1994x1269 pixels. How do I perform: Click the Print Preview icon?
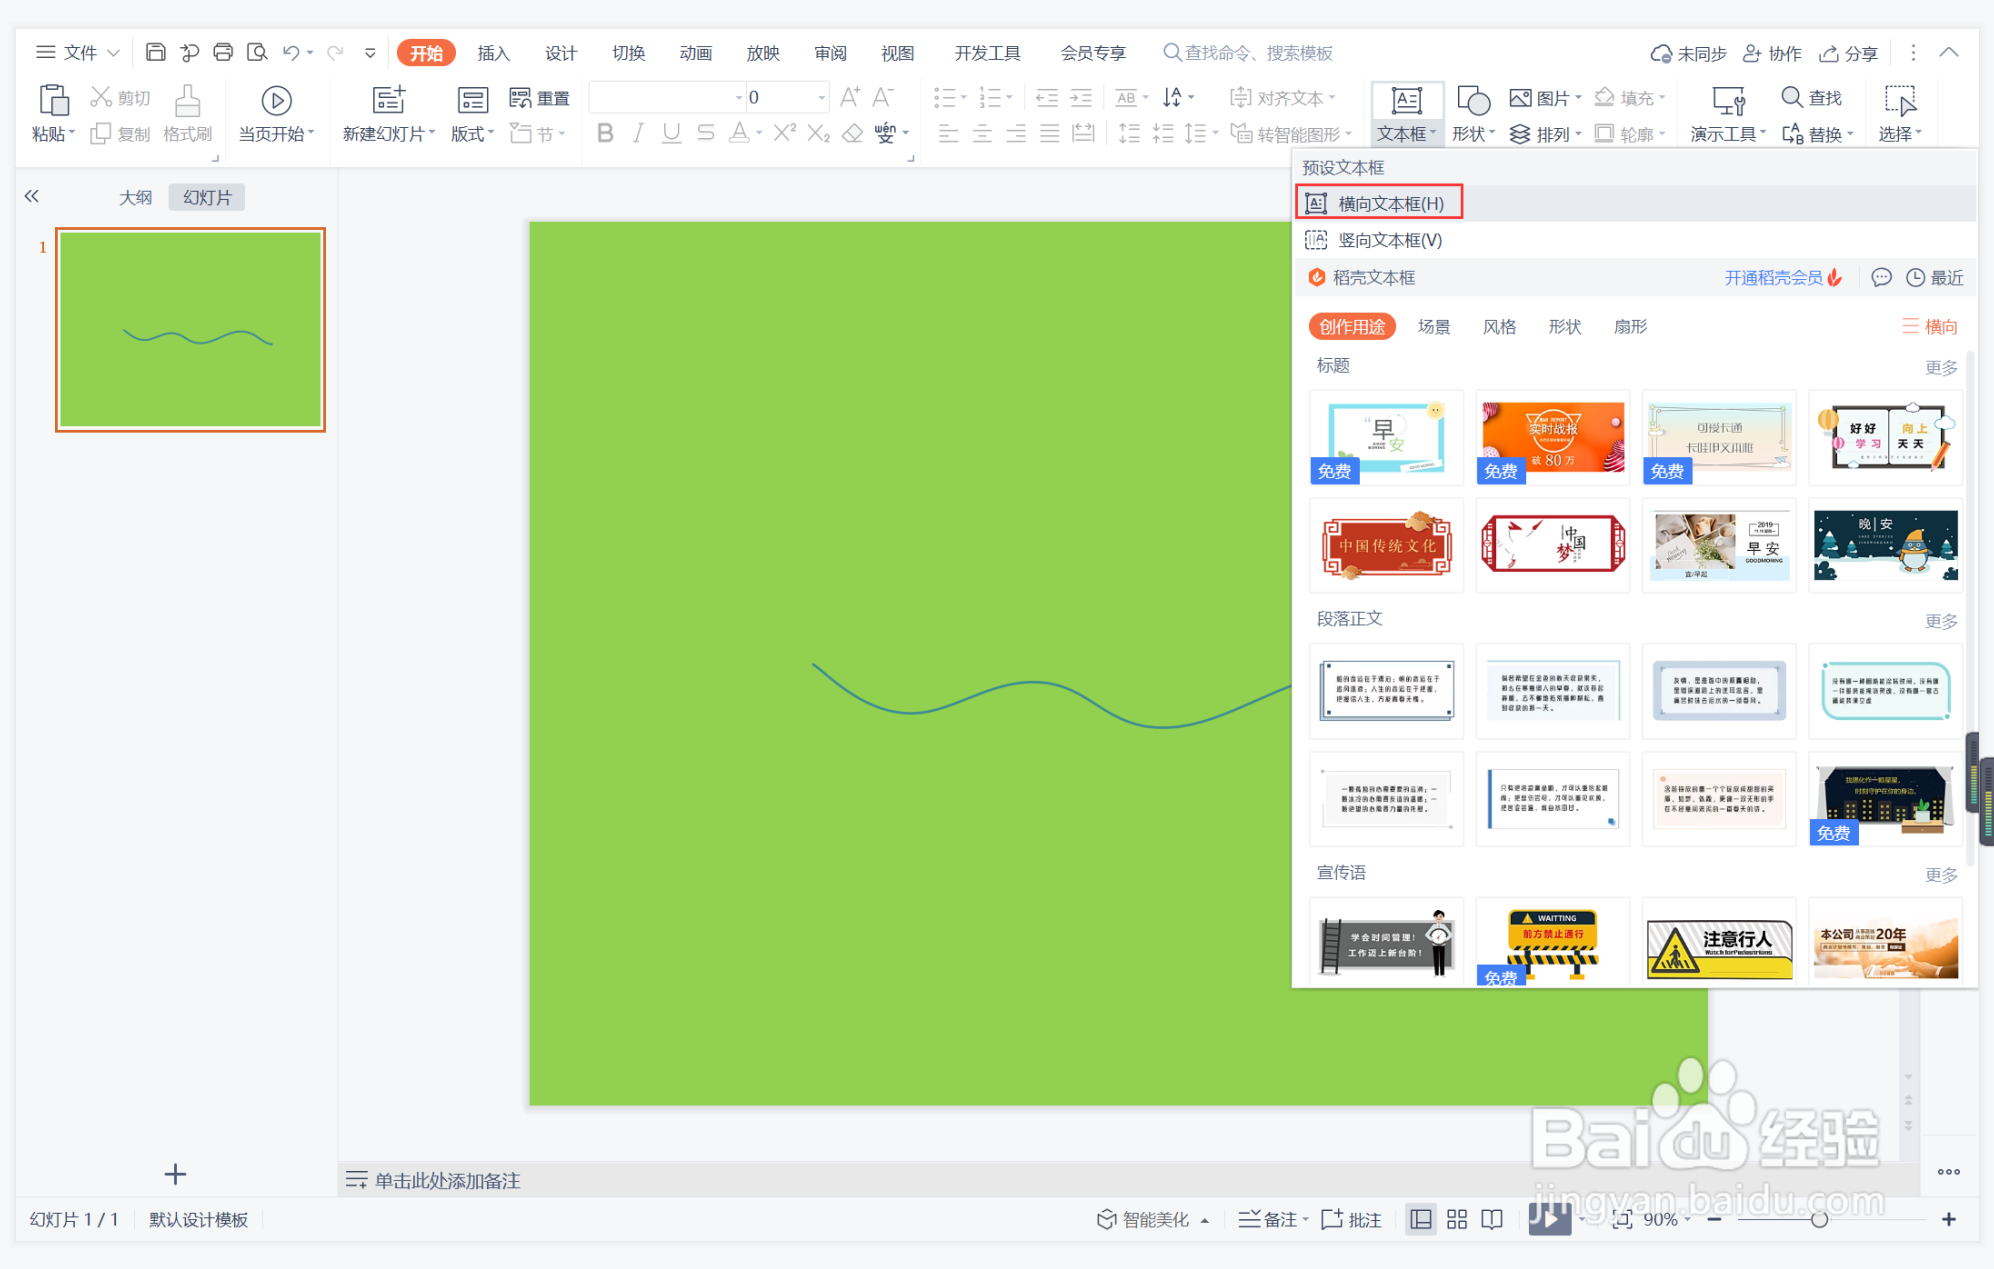click(257, 52)
